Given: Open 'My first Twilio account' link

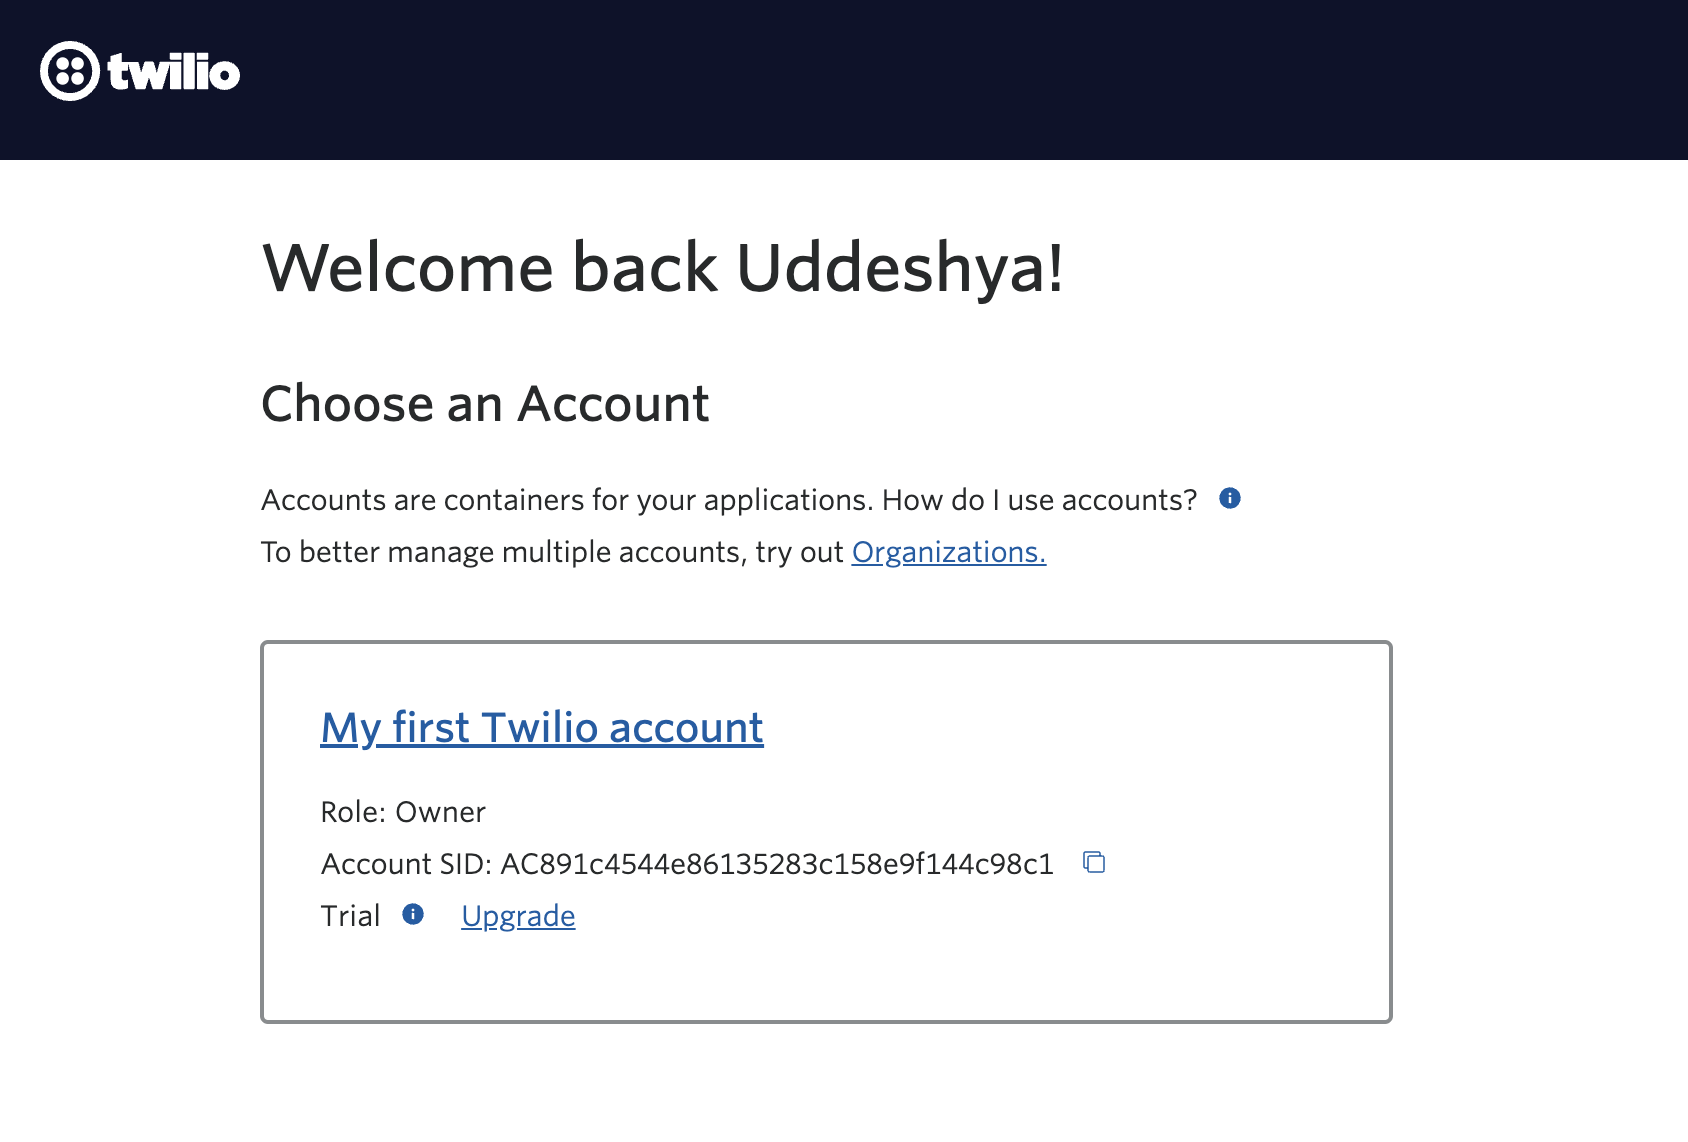Looking at the screenshot, I should click(542, 728).
